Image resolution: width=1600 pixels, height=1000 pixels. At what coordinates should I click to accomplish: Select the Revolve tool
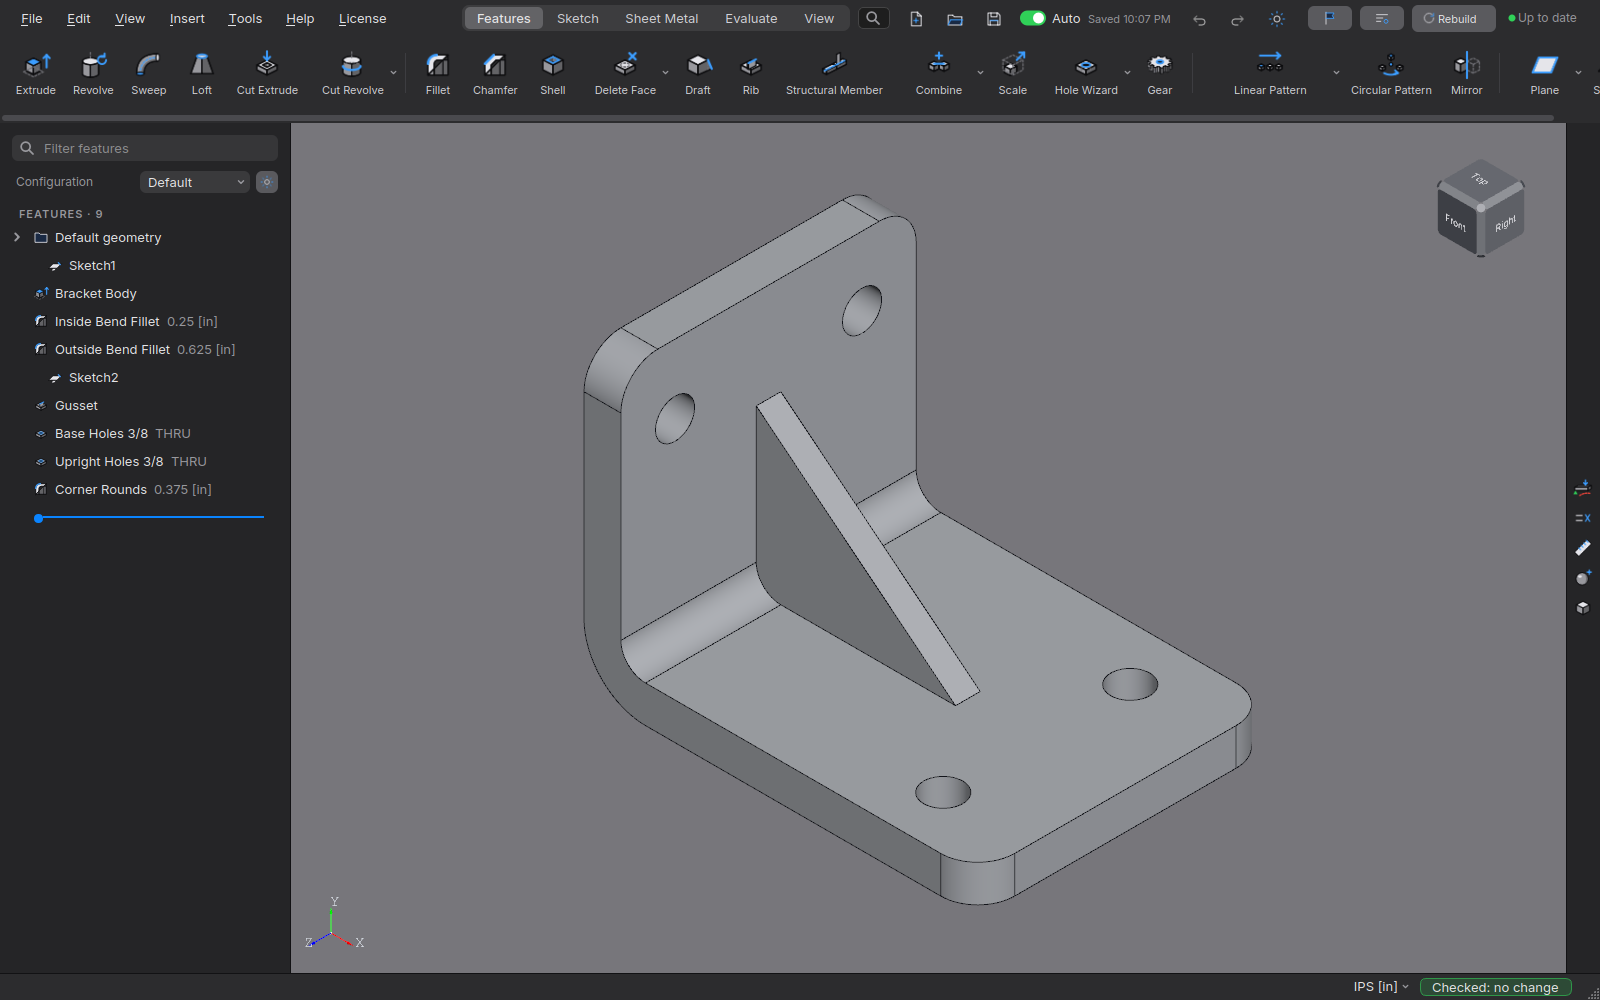click(x=93, y=75)
